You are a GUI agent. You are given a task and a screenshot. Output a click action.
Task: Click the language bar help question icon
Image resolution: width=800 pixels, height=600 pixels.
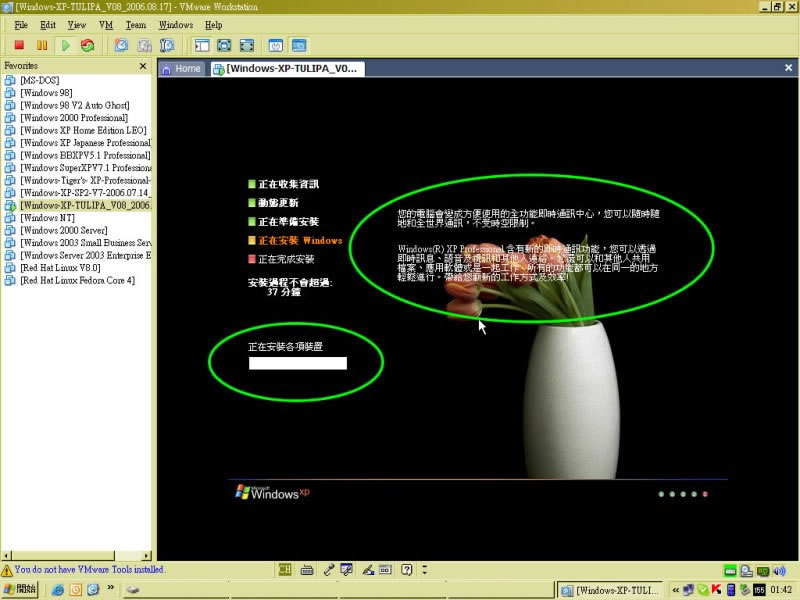pyautogui.click(x=406, y=570)
